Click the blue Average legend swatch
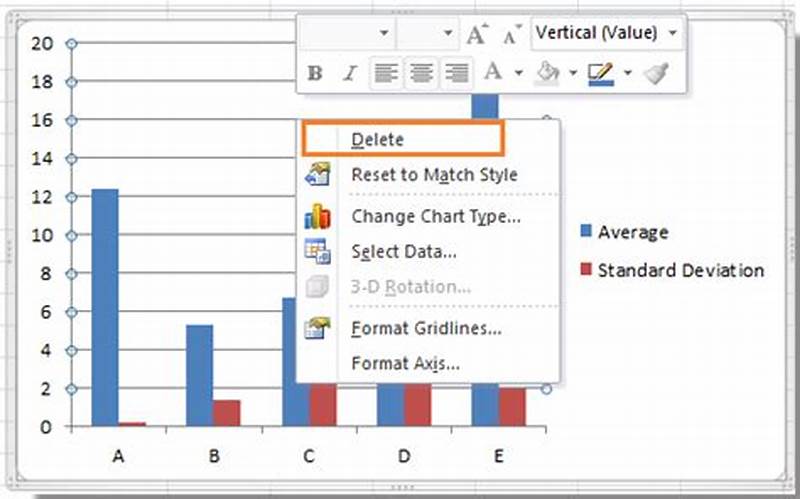800x499 pixels. coord(586,231)
